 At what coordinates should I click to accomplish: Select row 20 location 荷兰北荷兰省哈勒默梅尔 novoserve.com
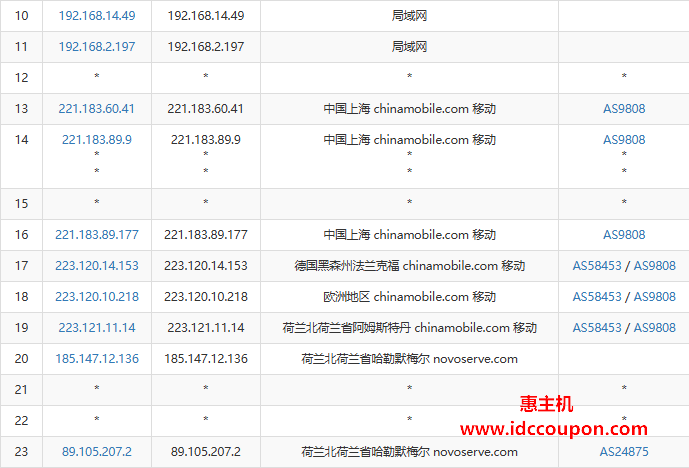tap(410, 359)
